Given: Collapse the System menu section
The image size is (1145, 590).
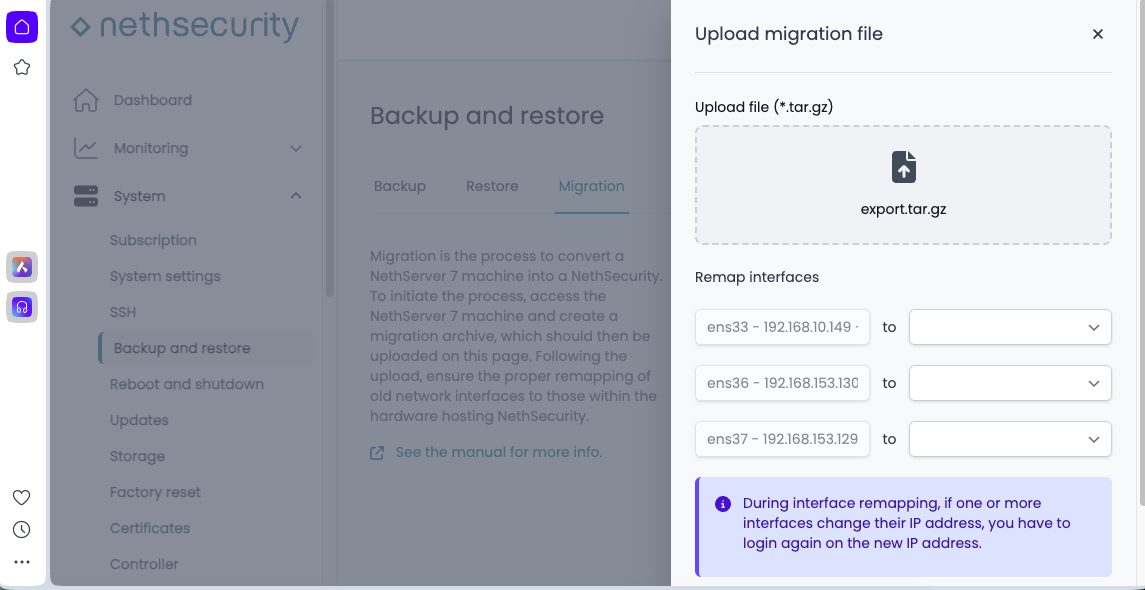Looking at the screenshot, I should (x=295, y=196).
